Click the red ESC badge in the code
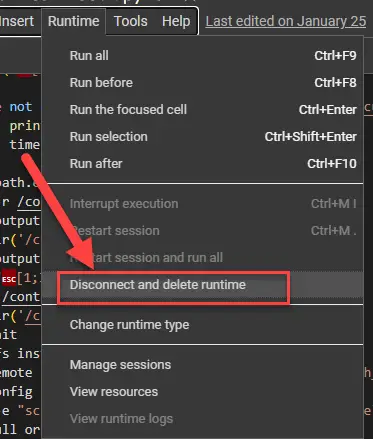373x439 pixels. tap(9, 279)
